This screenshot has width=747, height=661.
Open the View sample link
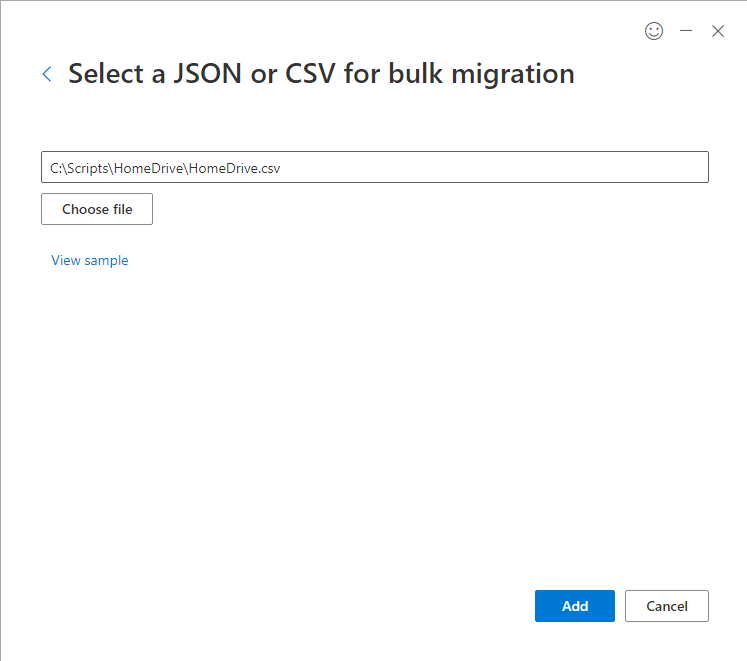90,260
